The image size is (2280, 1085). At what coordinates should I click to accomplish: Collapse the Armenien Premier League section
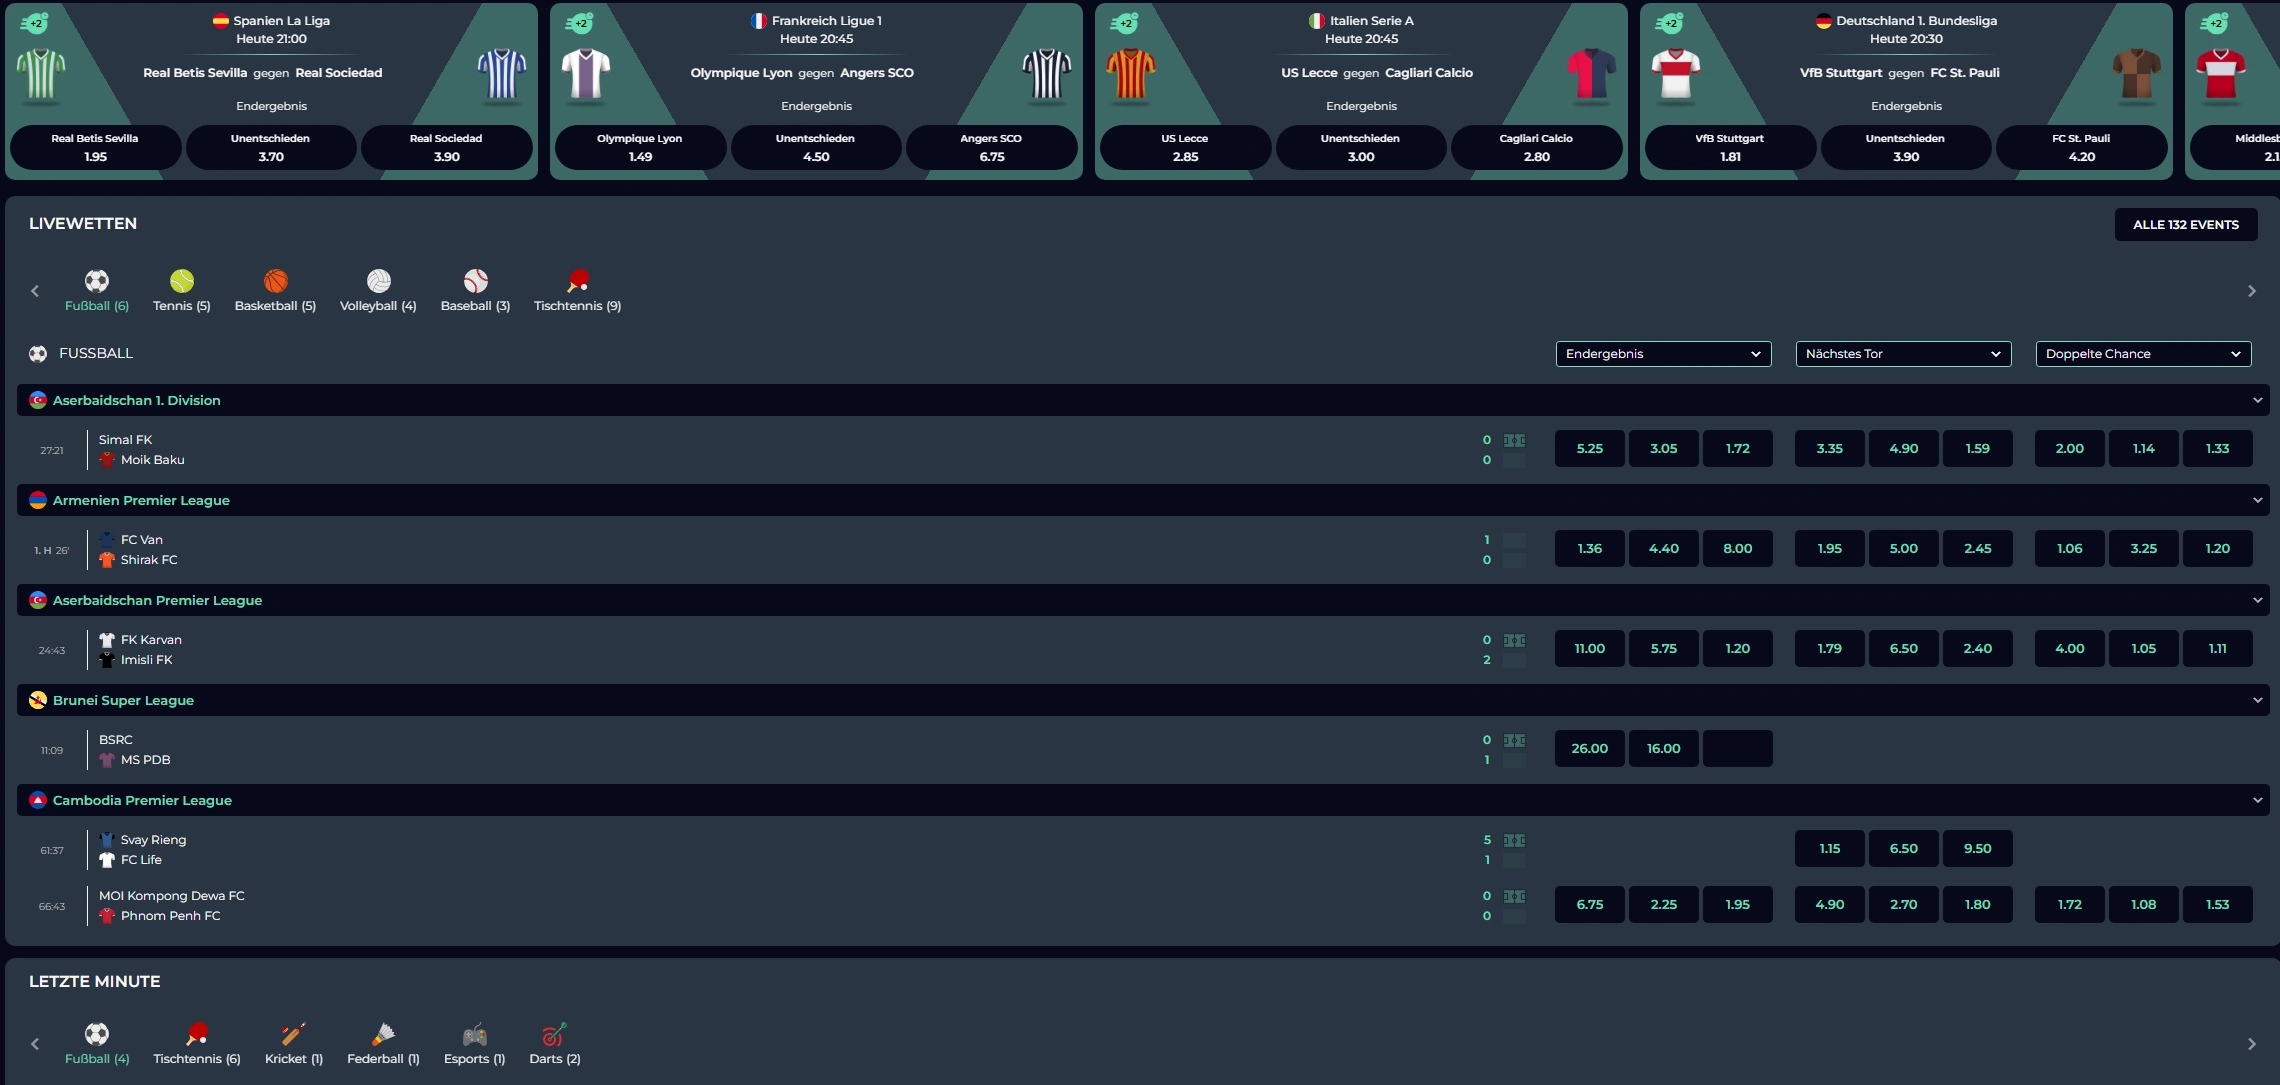tap(2257, 500)
